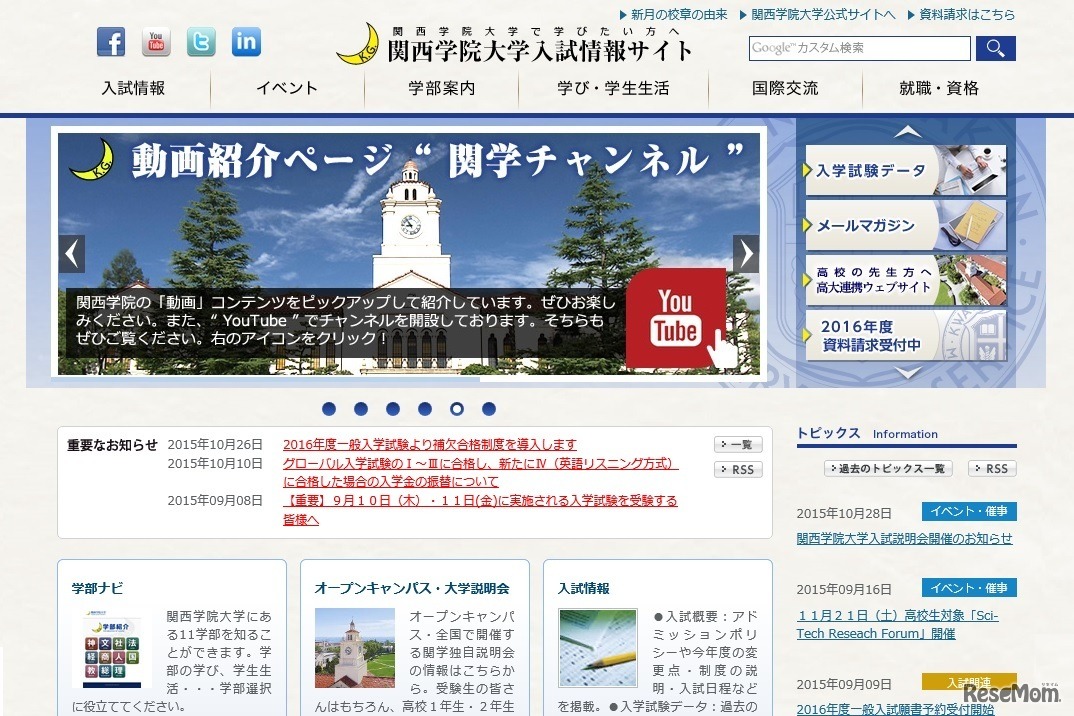Click the RSS icon beside 重要なお知らせ
Screen dimensions: 1074x716
pos(738,469)
